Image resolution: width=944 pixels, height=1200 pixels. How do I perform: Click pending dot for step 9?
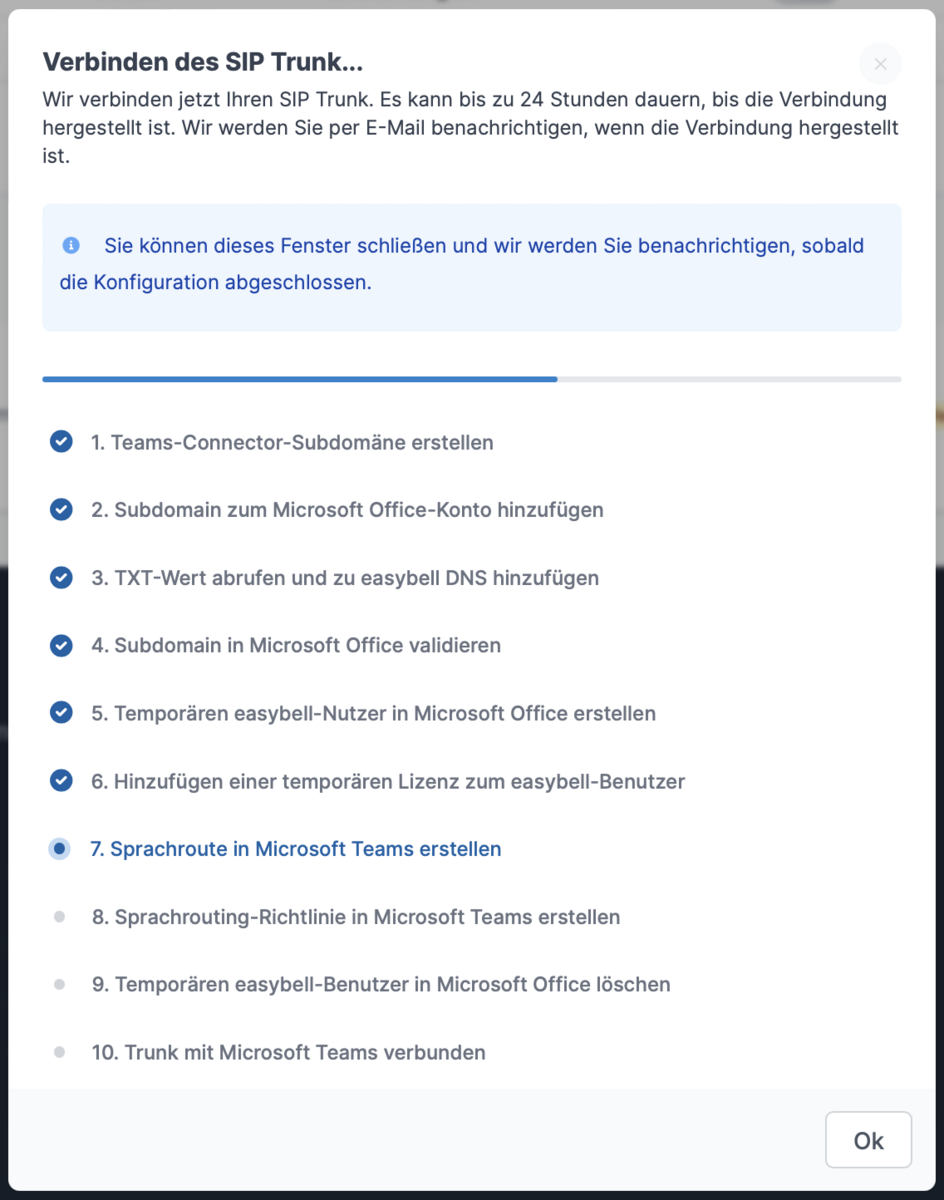[60, 985]
